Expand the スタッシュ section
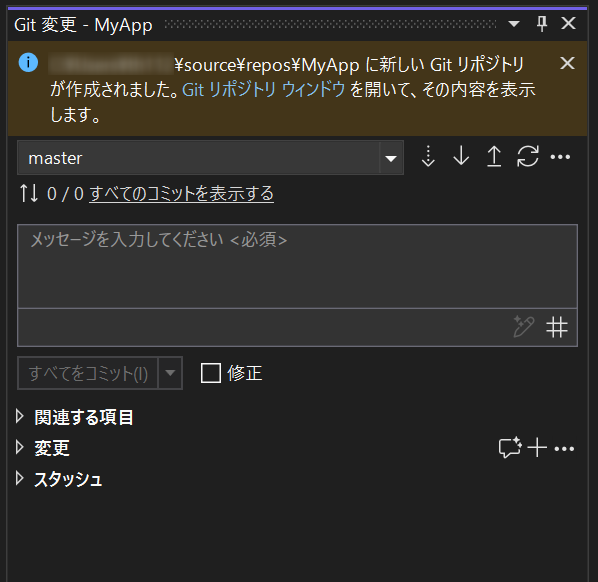598x582 pixels. 19,478
